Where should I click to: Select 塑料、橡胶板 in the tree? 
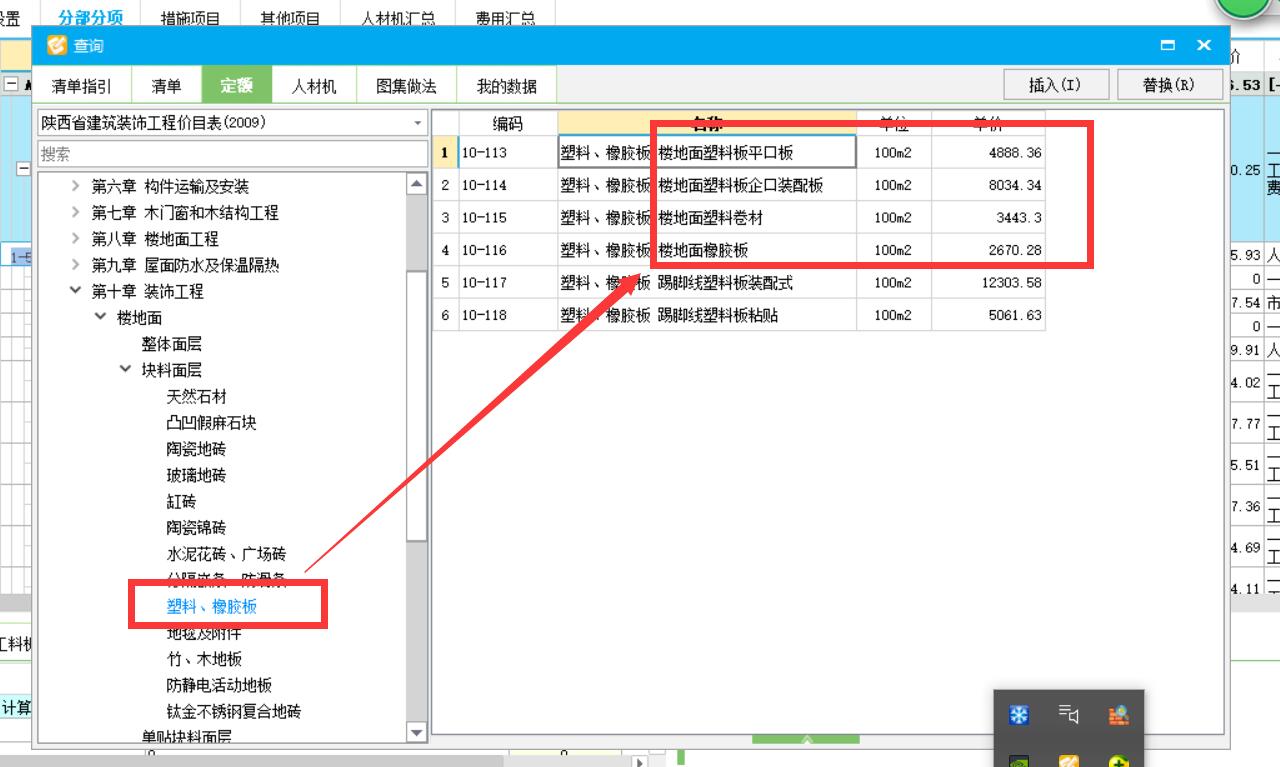tap(211, 606)
